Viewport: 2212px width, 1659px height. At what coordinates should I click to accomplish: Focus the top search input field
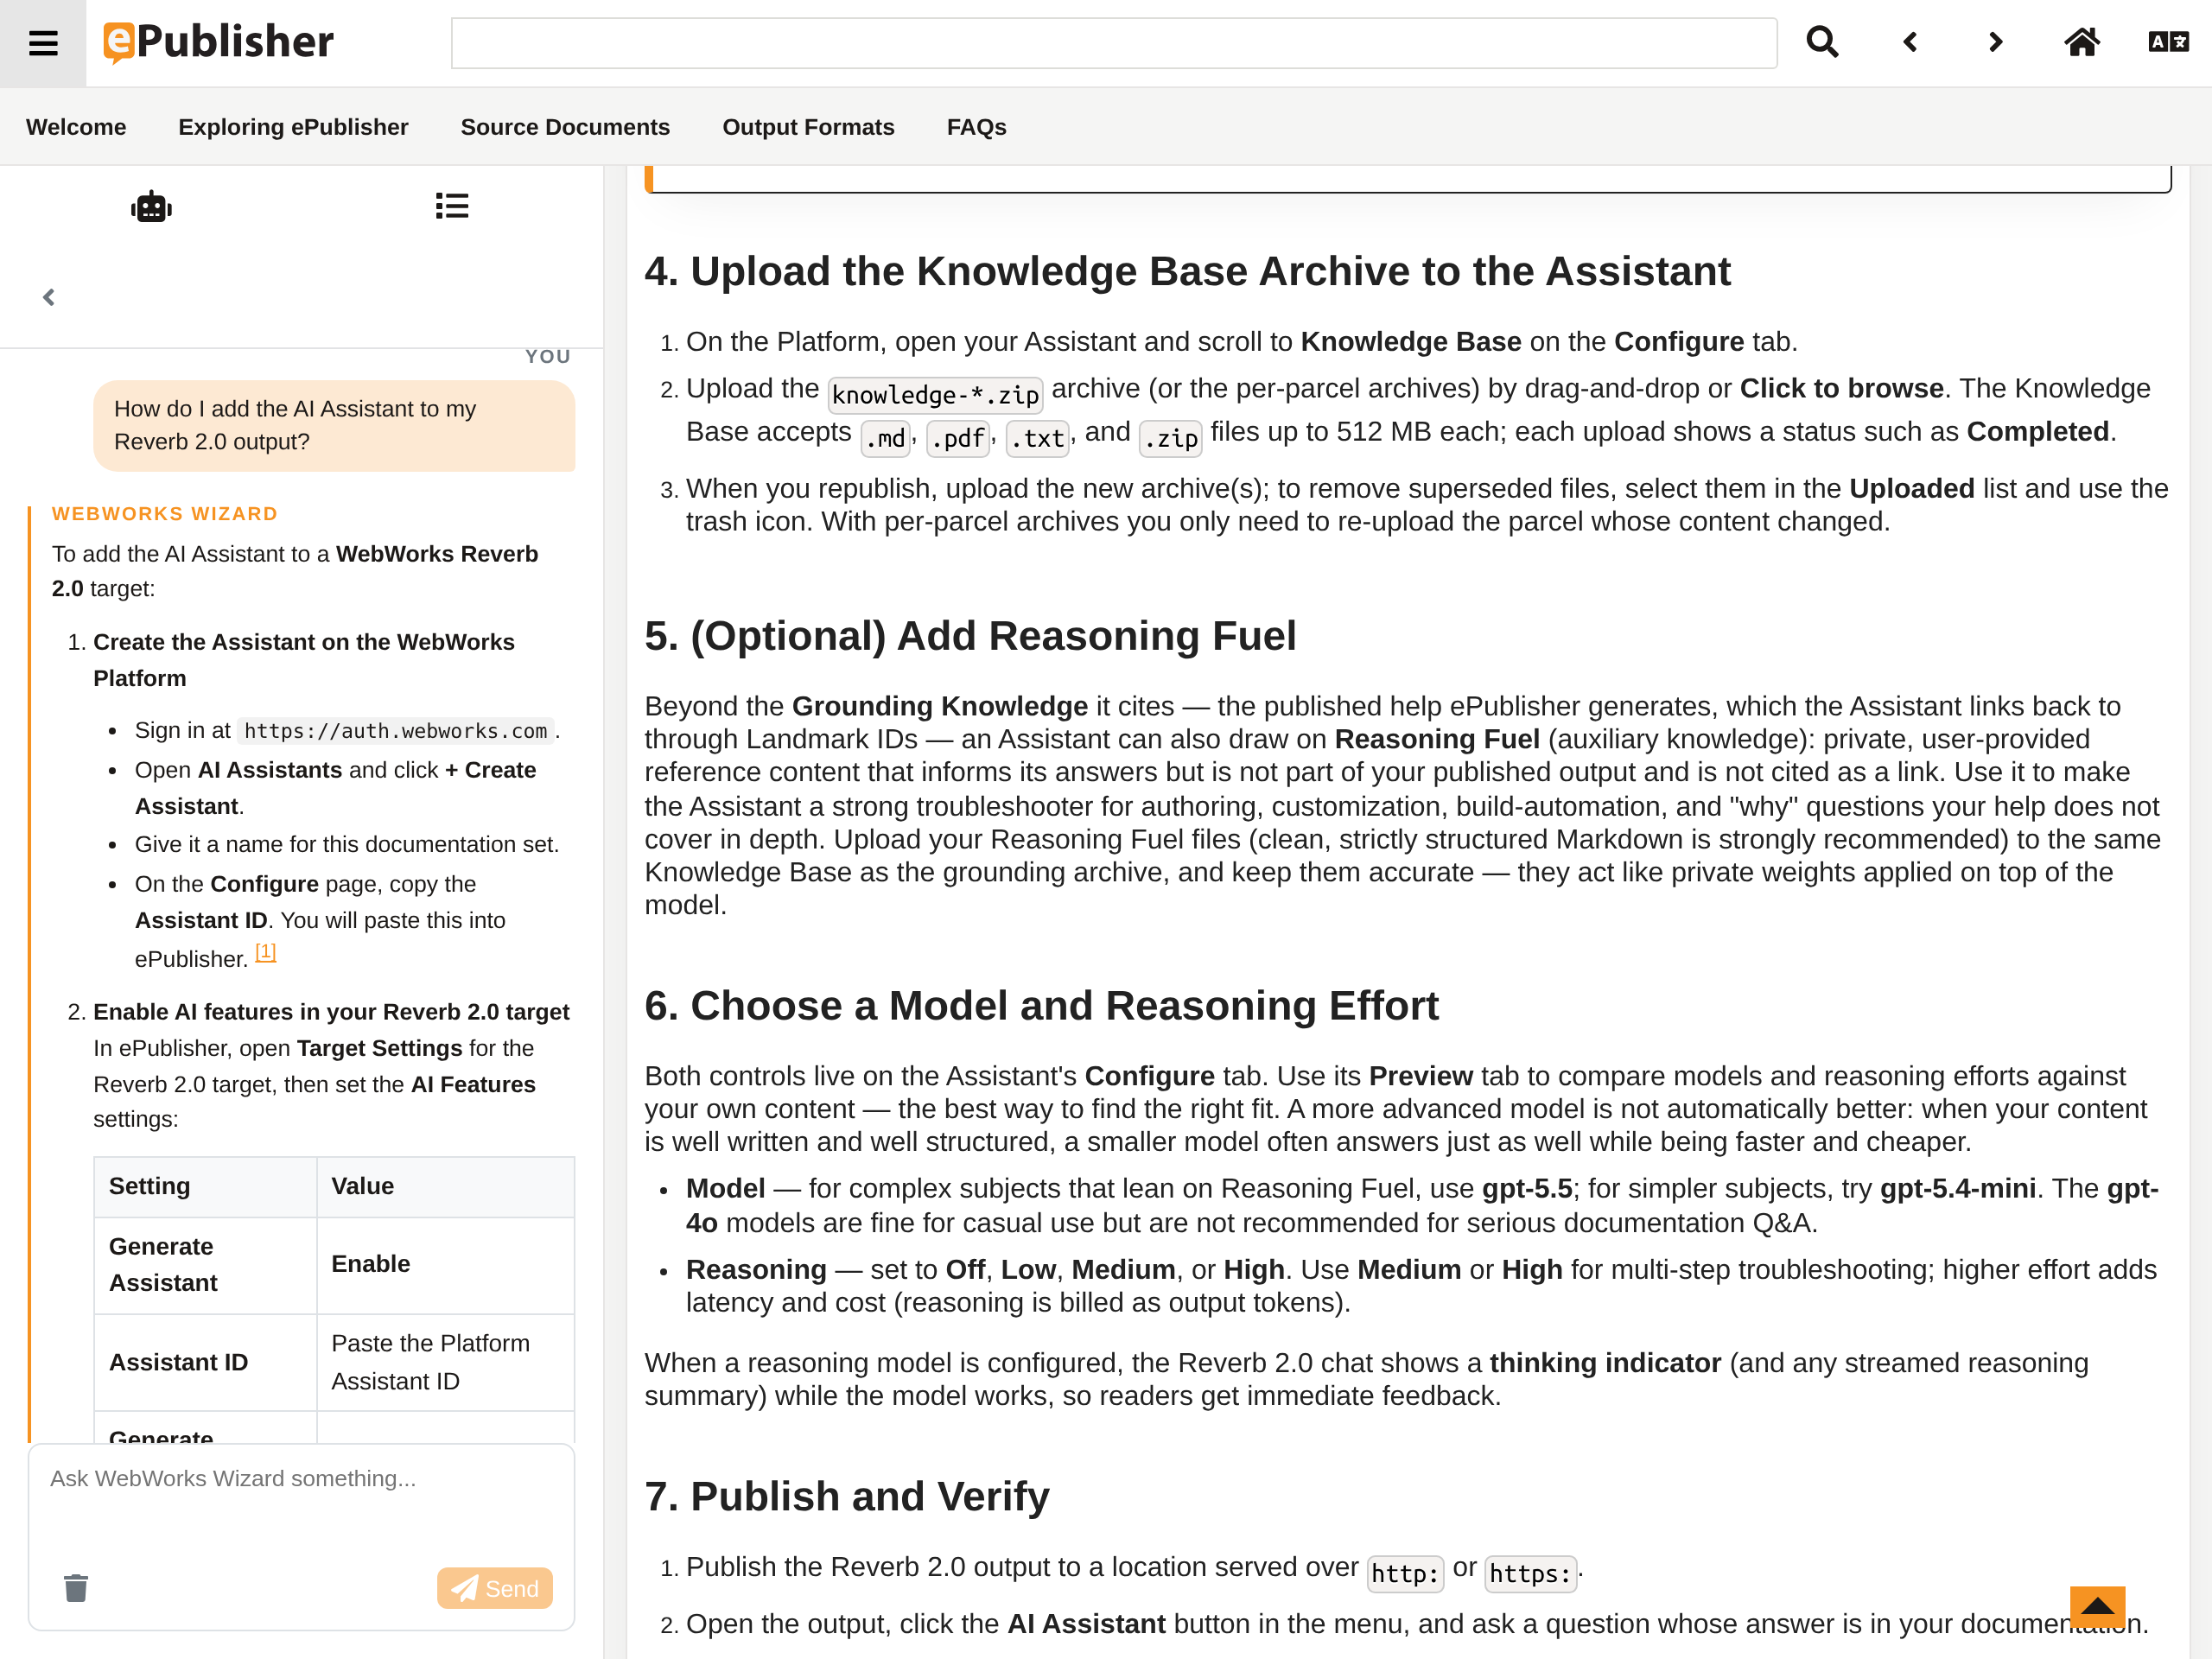[1114, 43]
